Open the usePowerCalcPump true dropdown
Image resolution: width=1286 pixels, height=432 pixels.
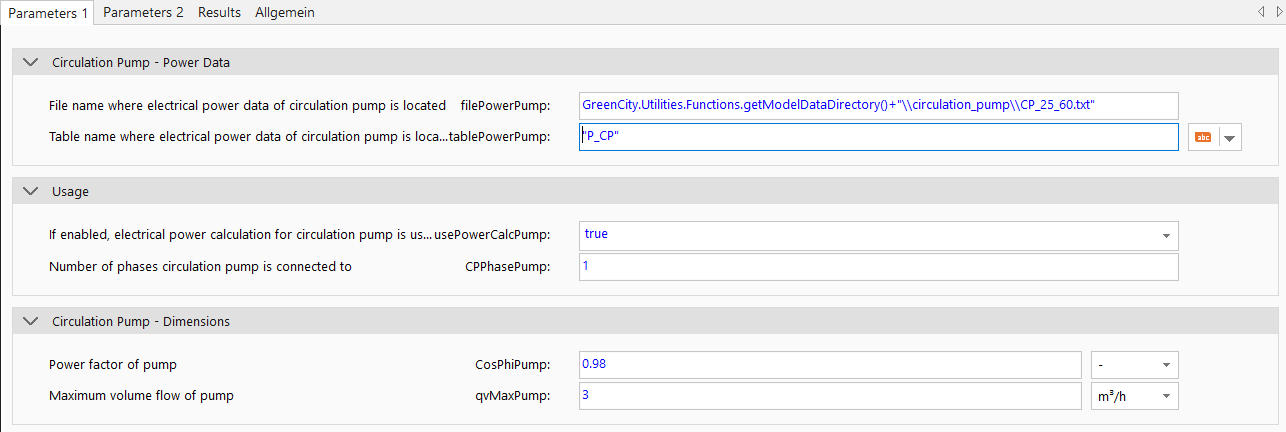878,235
